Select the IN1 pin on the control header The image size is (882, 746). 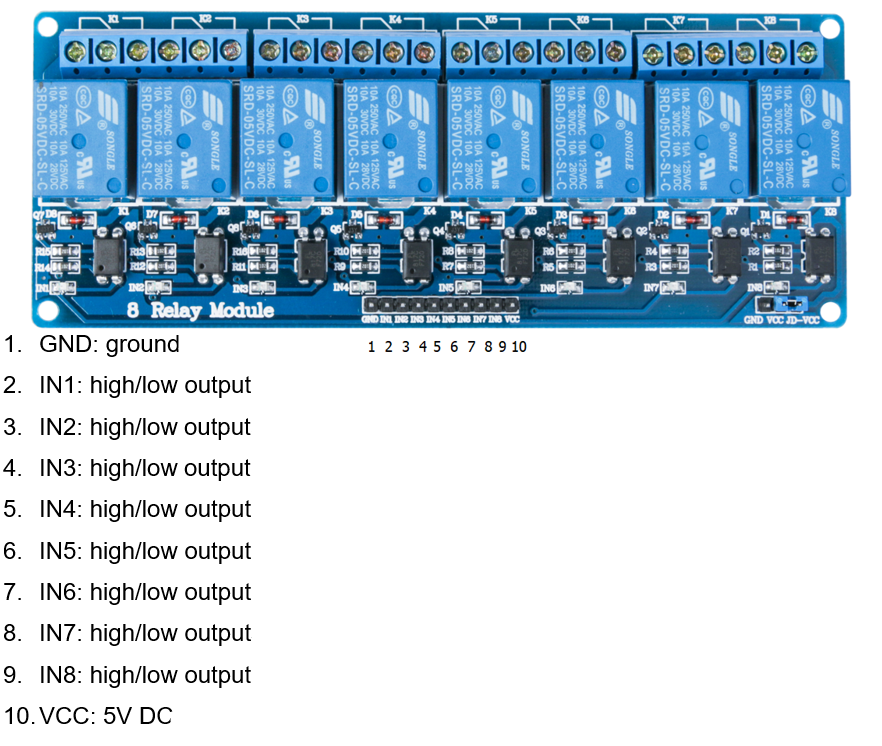pos(386,305)
